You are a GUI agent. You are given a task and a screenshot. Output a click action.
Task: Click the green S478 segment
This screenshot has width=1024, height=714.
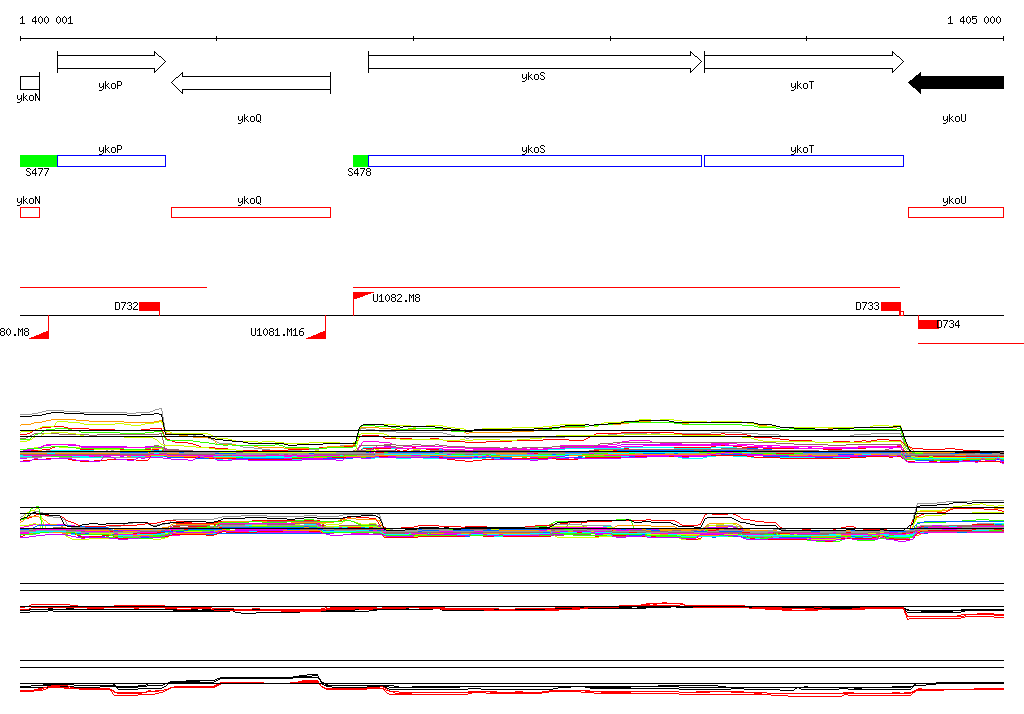click(x=360, y=161)
